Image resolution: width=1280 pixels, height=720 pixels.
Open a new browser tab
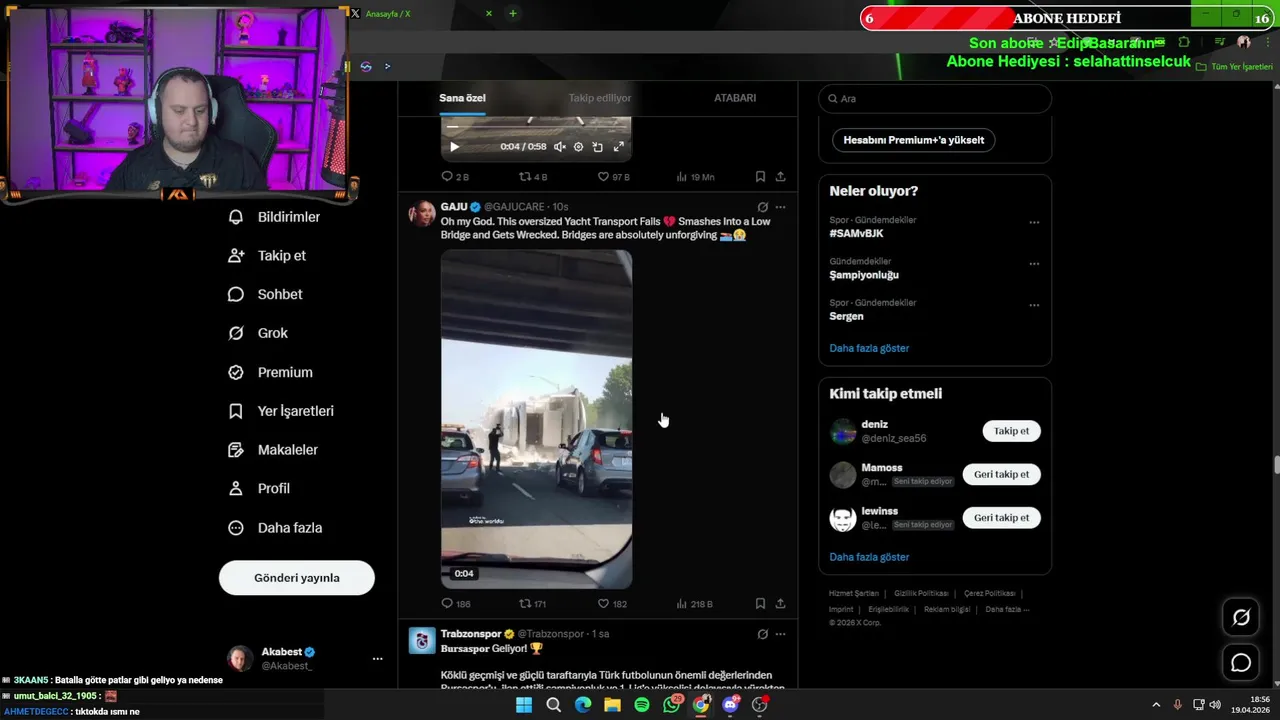click(513, 14)
